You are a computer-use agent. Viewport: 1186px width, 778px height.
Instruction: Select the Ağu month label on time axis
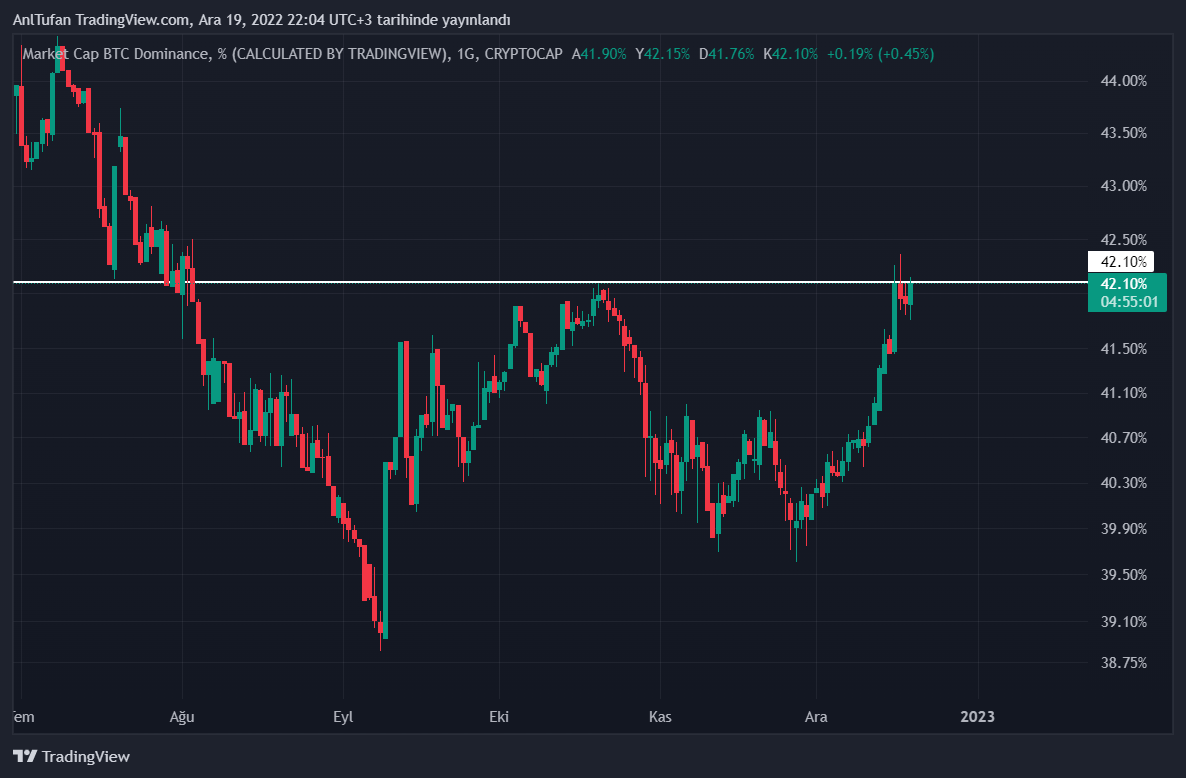[182, 716]
